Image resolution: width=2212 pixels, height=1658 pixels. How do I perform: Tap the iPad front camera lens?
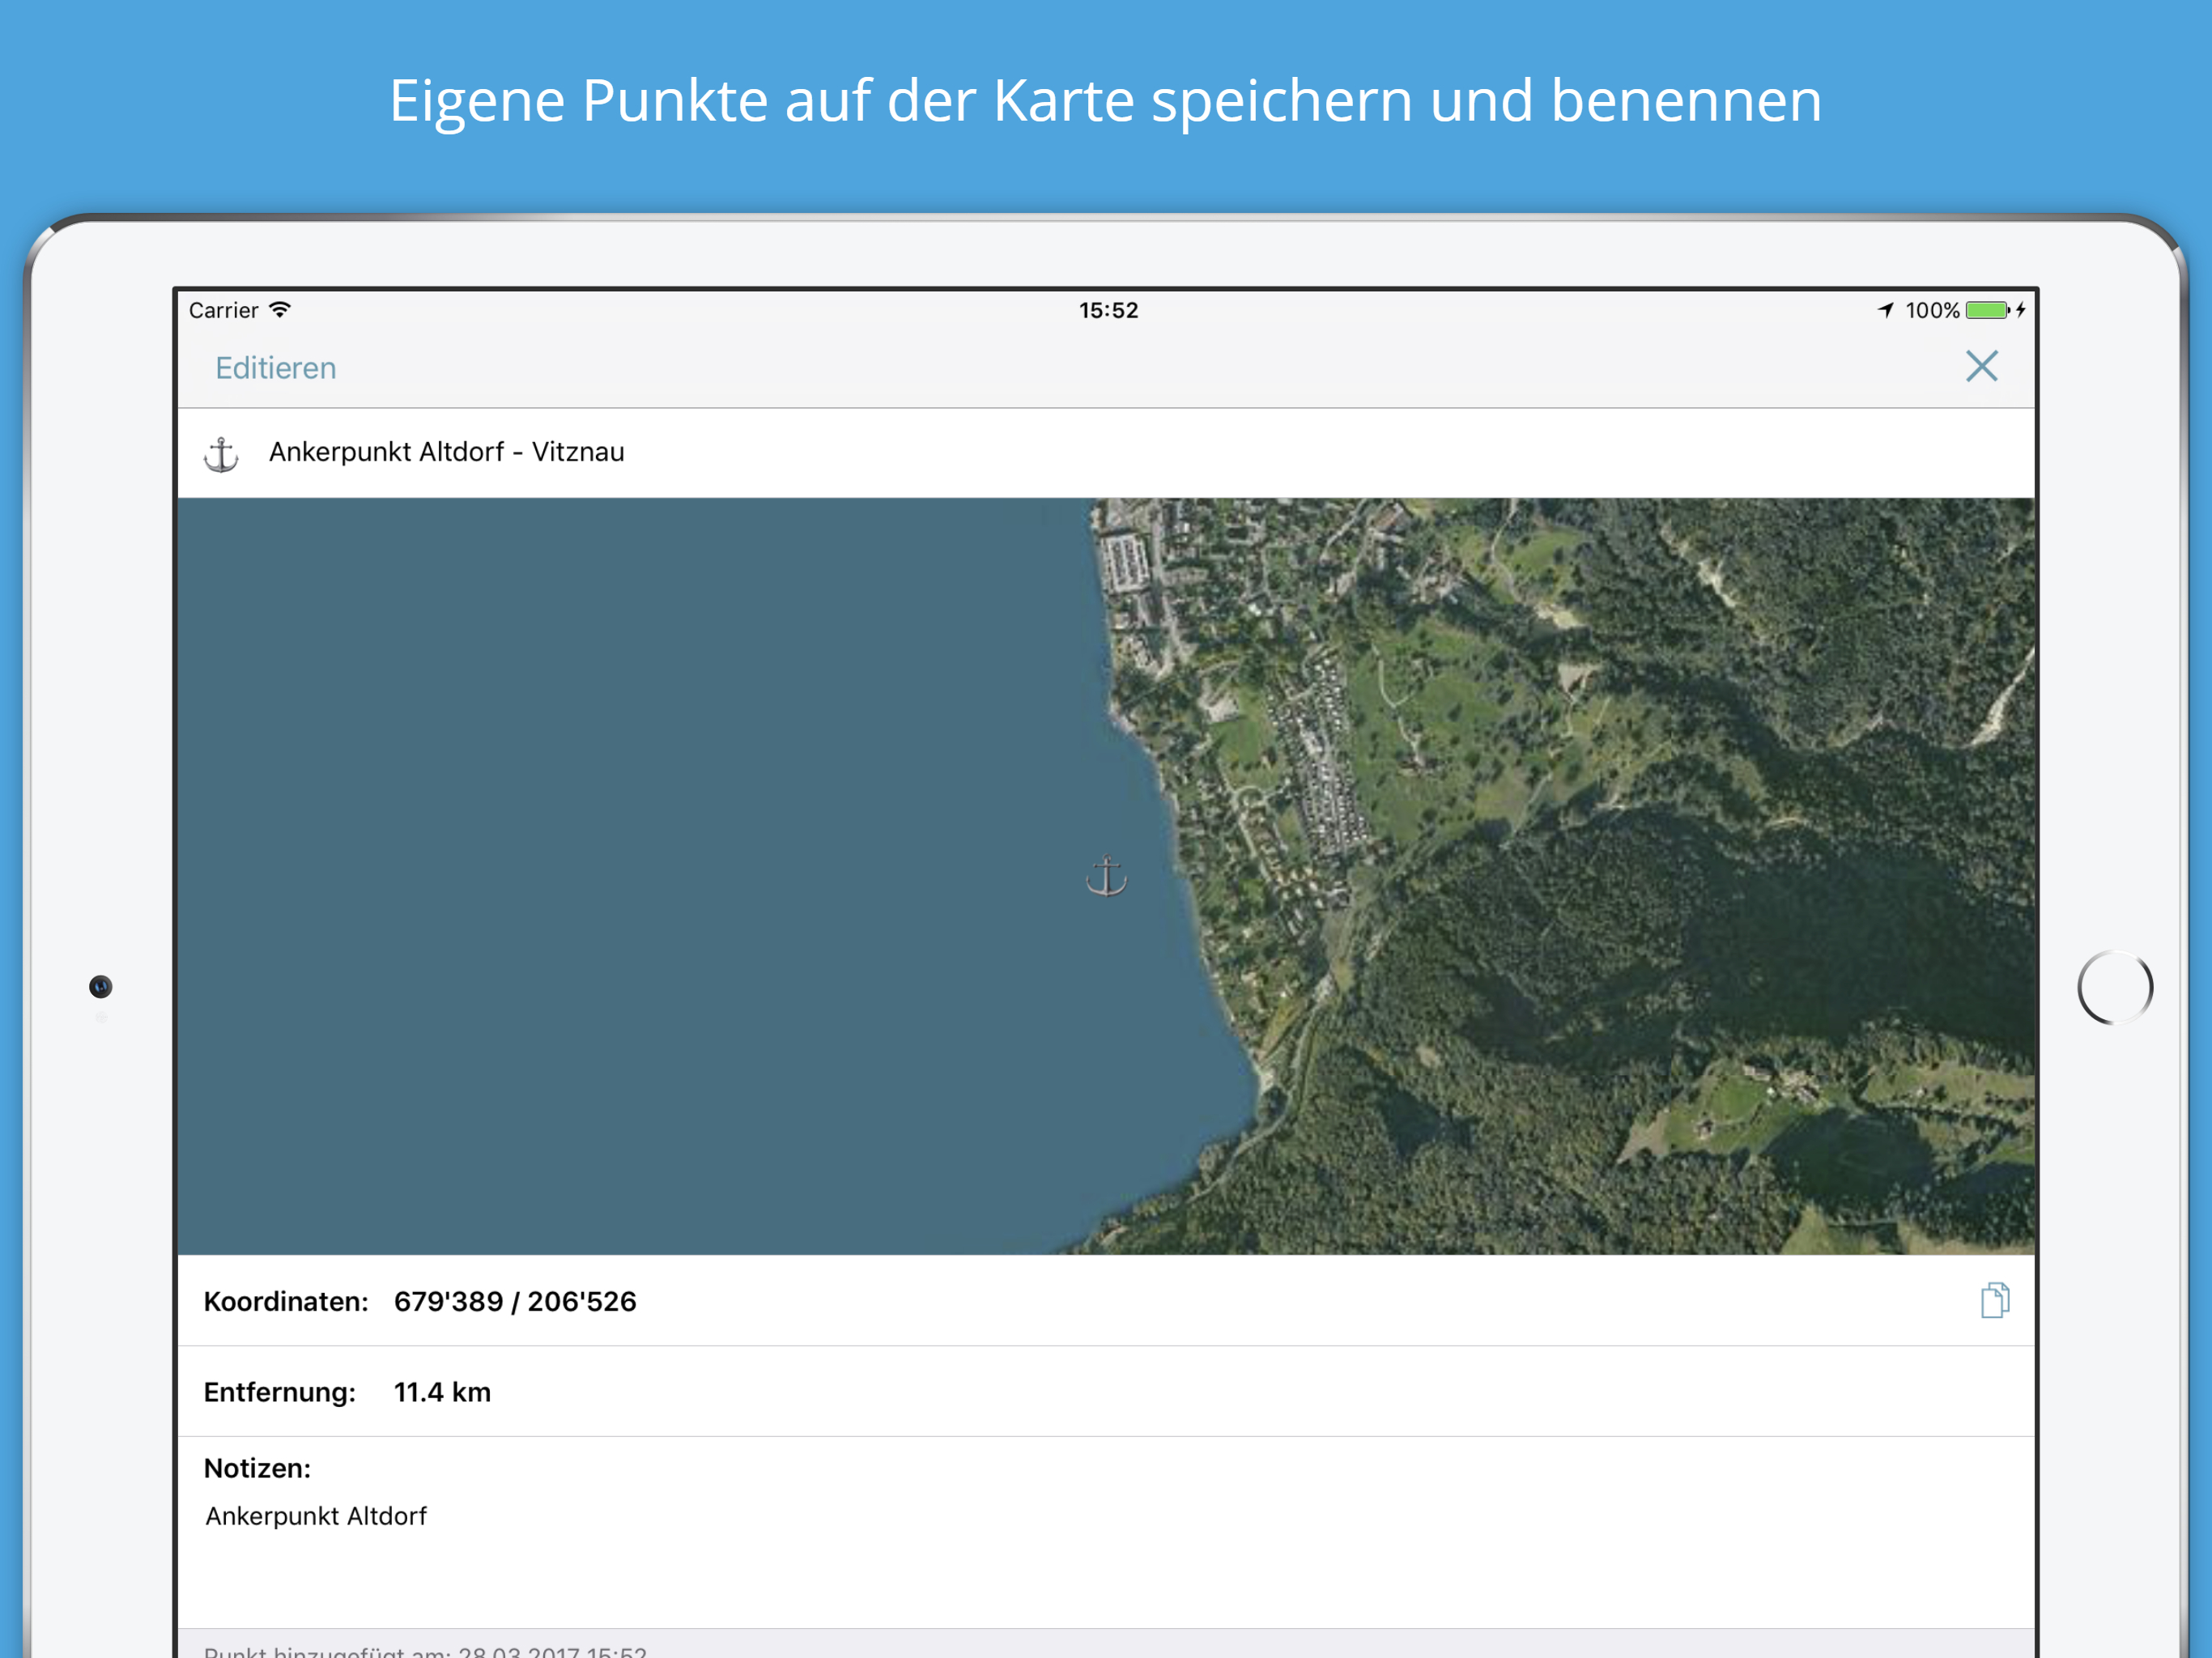click(101, 987)
